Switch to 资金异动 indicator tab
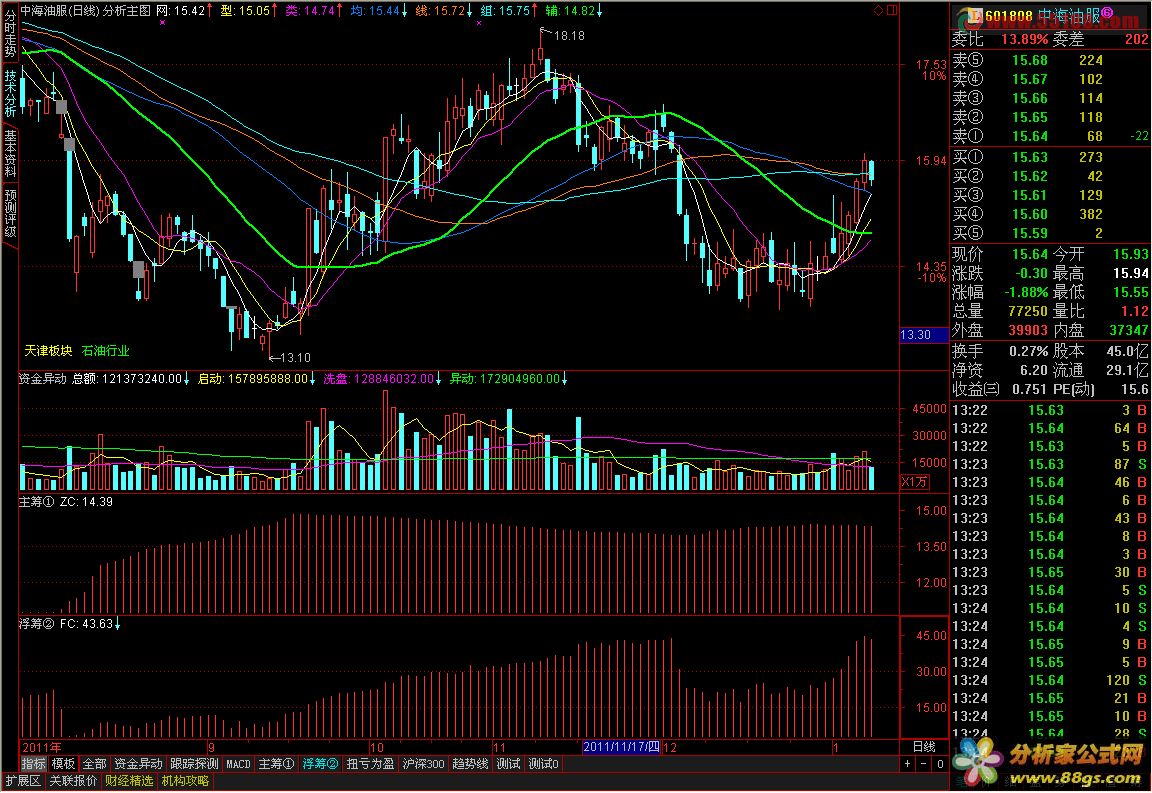Image resolution: width=1152 pixels, height=793 pixels. (x=138, y=764)
